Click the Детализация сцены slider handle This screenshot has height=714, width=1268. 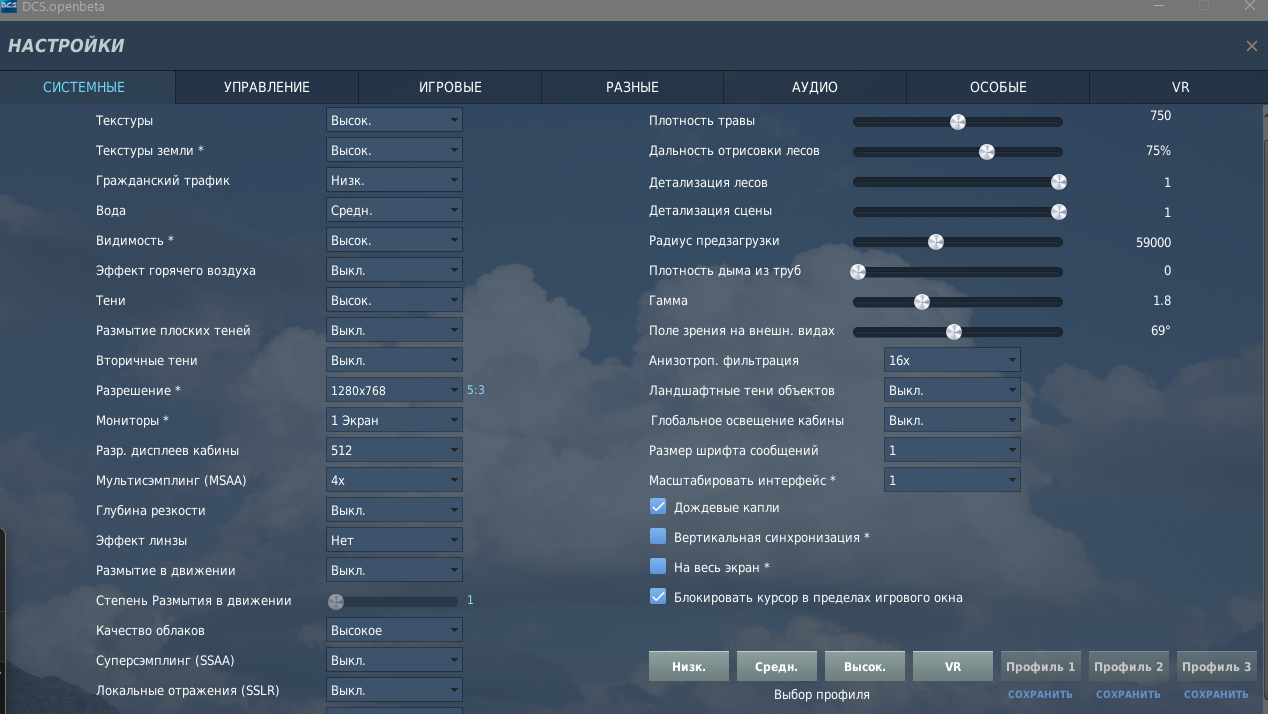[1058, 212]
